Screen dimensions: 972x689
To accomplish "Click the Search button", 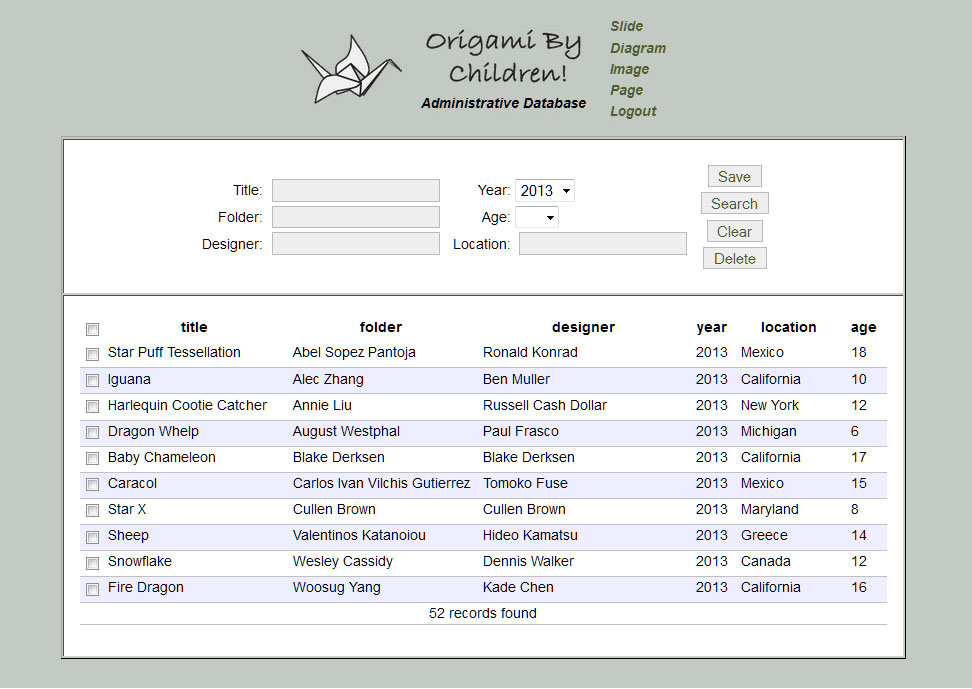I will click(734, 204).
